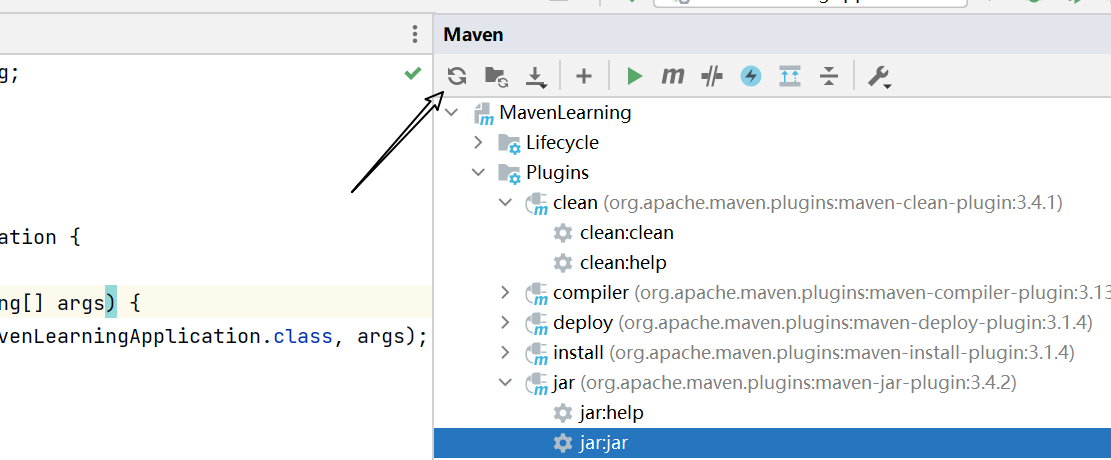Click the jar plugin icon
This screenshot has width=1111, height=460.
pos(537,383)
